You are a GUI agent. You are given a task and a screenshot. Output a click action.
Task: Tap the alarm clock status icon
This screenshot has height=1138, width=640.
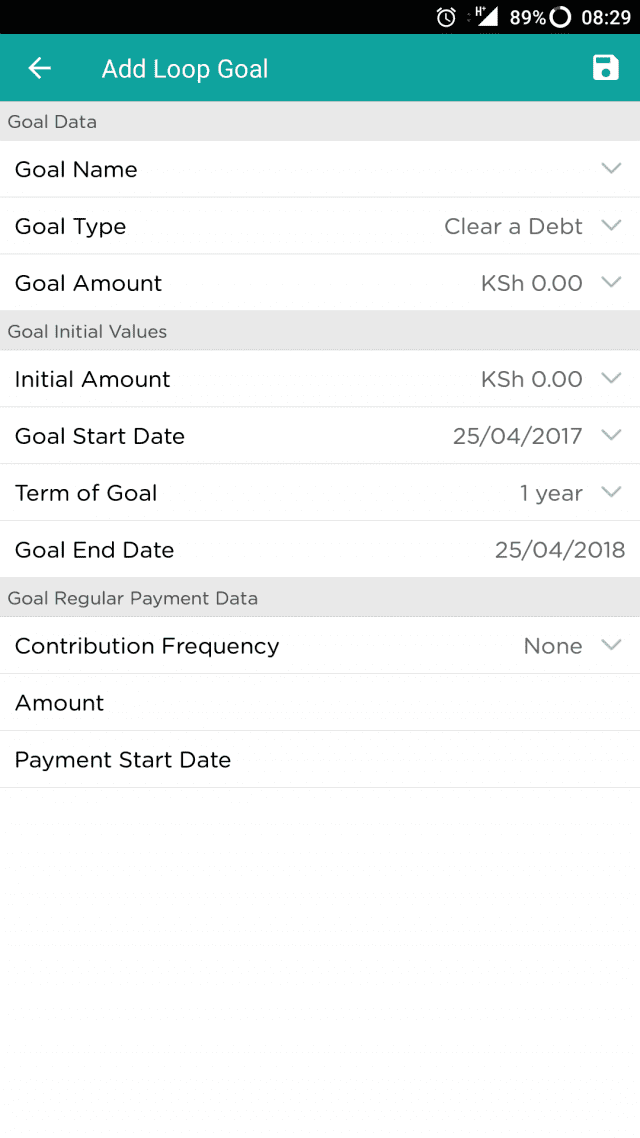(446, 17)
